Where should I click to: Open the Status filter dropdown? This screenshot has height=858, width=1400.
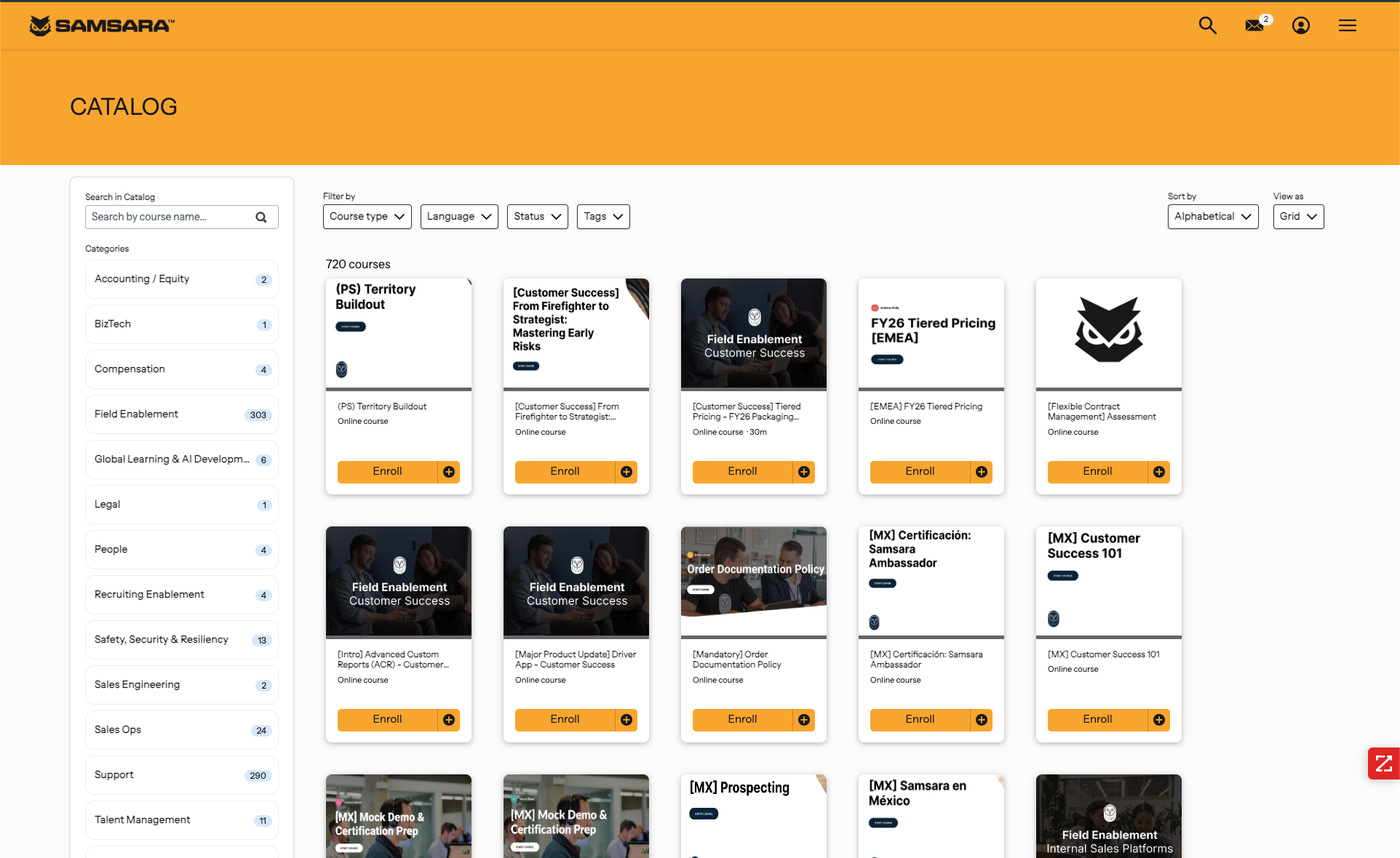point(537,217)
